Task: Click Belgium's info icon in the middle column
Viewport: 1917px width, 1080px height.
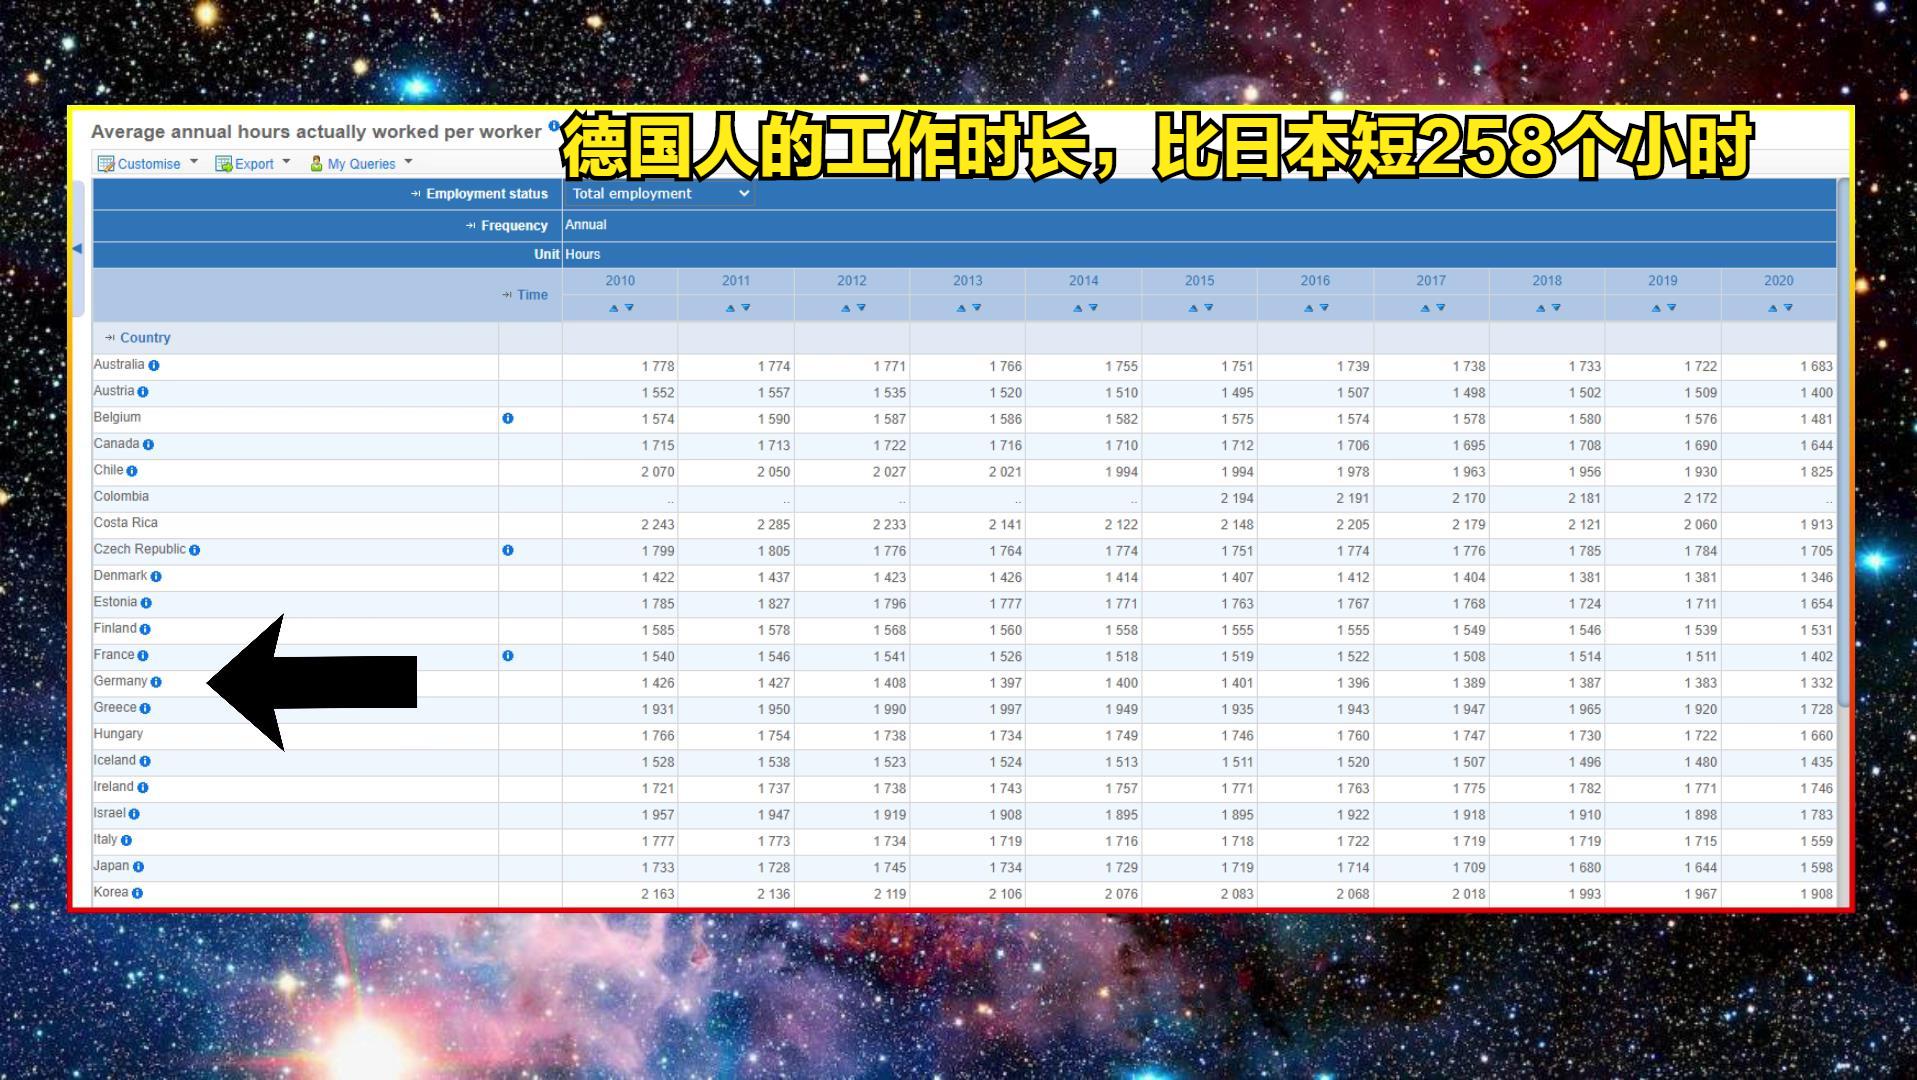Action: click(x=507, y=418)
